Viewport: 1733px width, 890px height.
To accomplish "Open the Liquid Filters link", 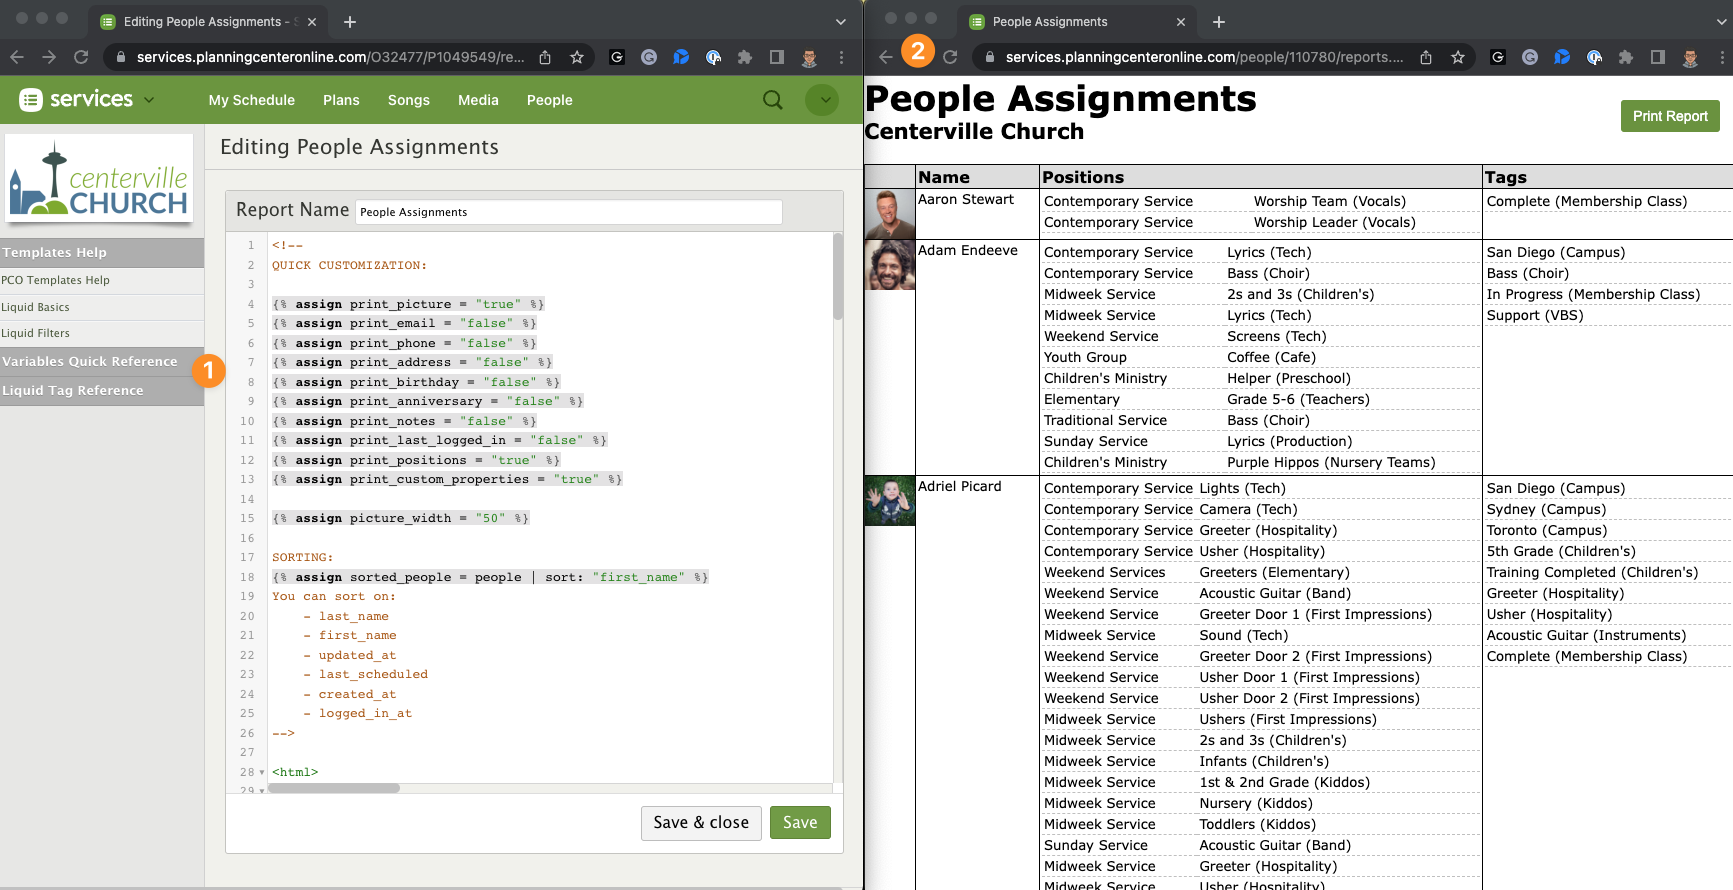I will (35, 333).
